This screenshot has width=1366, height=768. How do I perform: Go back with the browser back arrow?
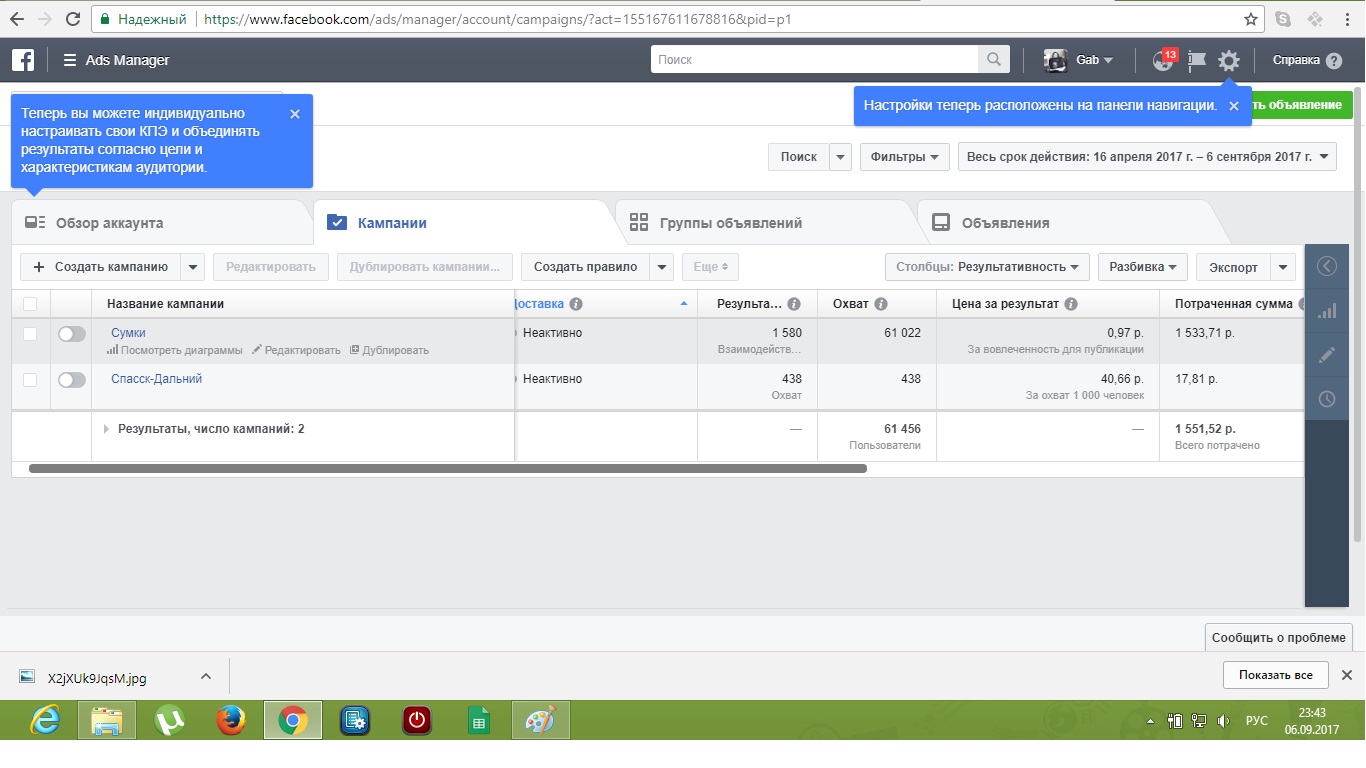[x=17, y=19]
